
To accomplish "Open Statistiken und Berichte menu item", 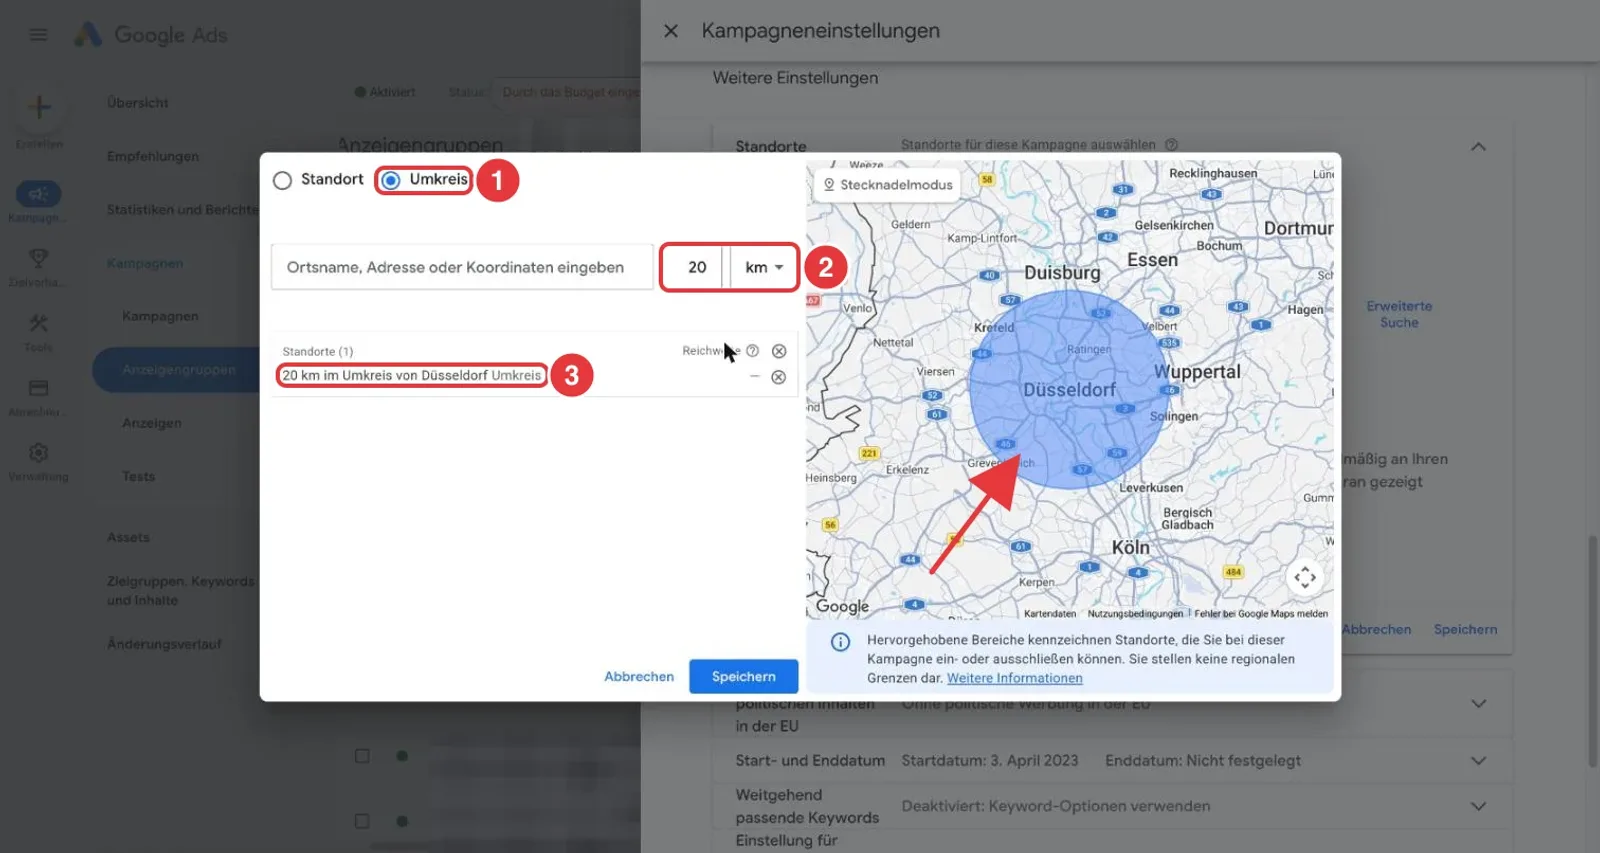I will pyautogui.click(x=182, y=210).
